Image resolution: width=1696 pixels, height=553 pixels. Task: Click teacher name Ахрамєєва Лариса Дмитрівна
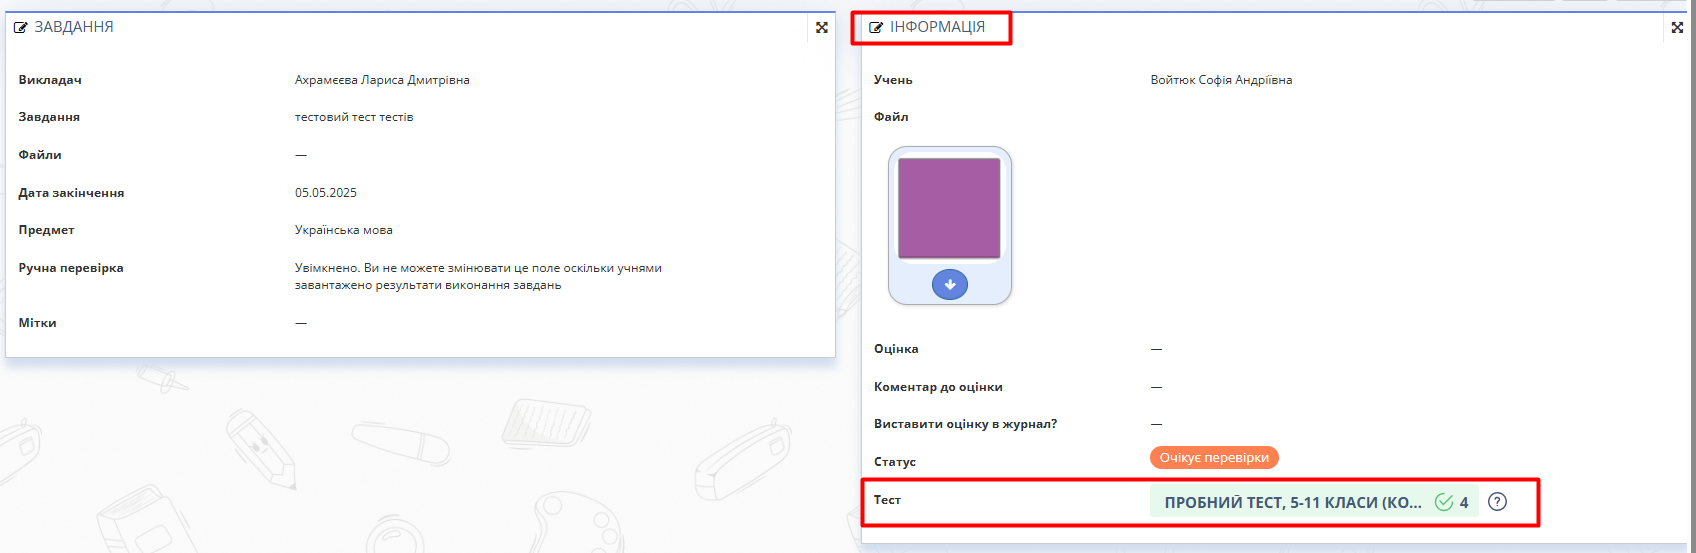coord(382,80)
